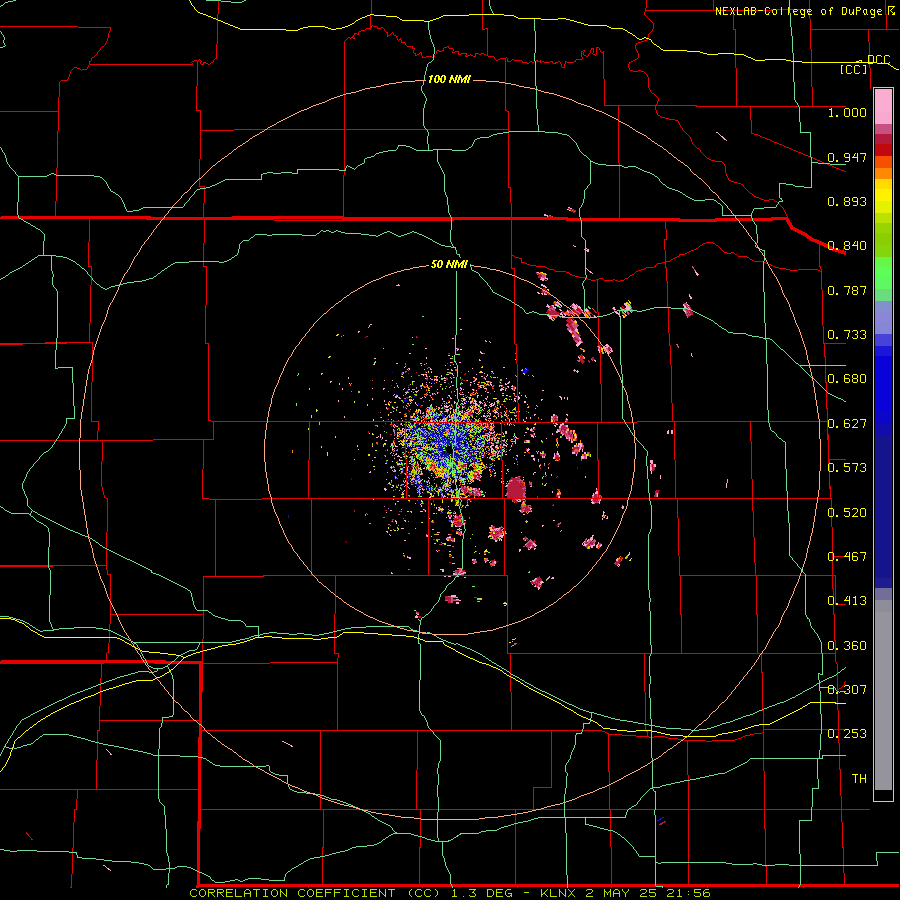Click the 0.680 scale value
Viewport: 900px width, 900px height.
(x=847, y=379)
